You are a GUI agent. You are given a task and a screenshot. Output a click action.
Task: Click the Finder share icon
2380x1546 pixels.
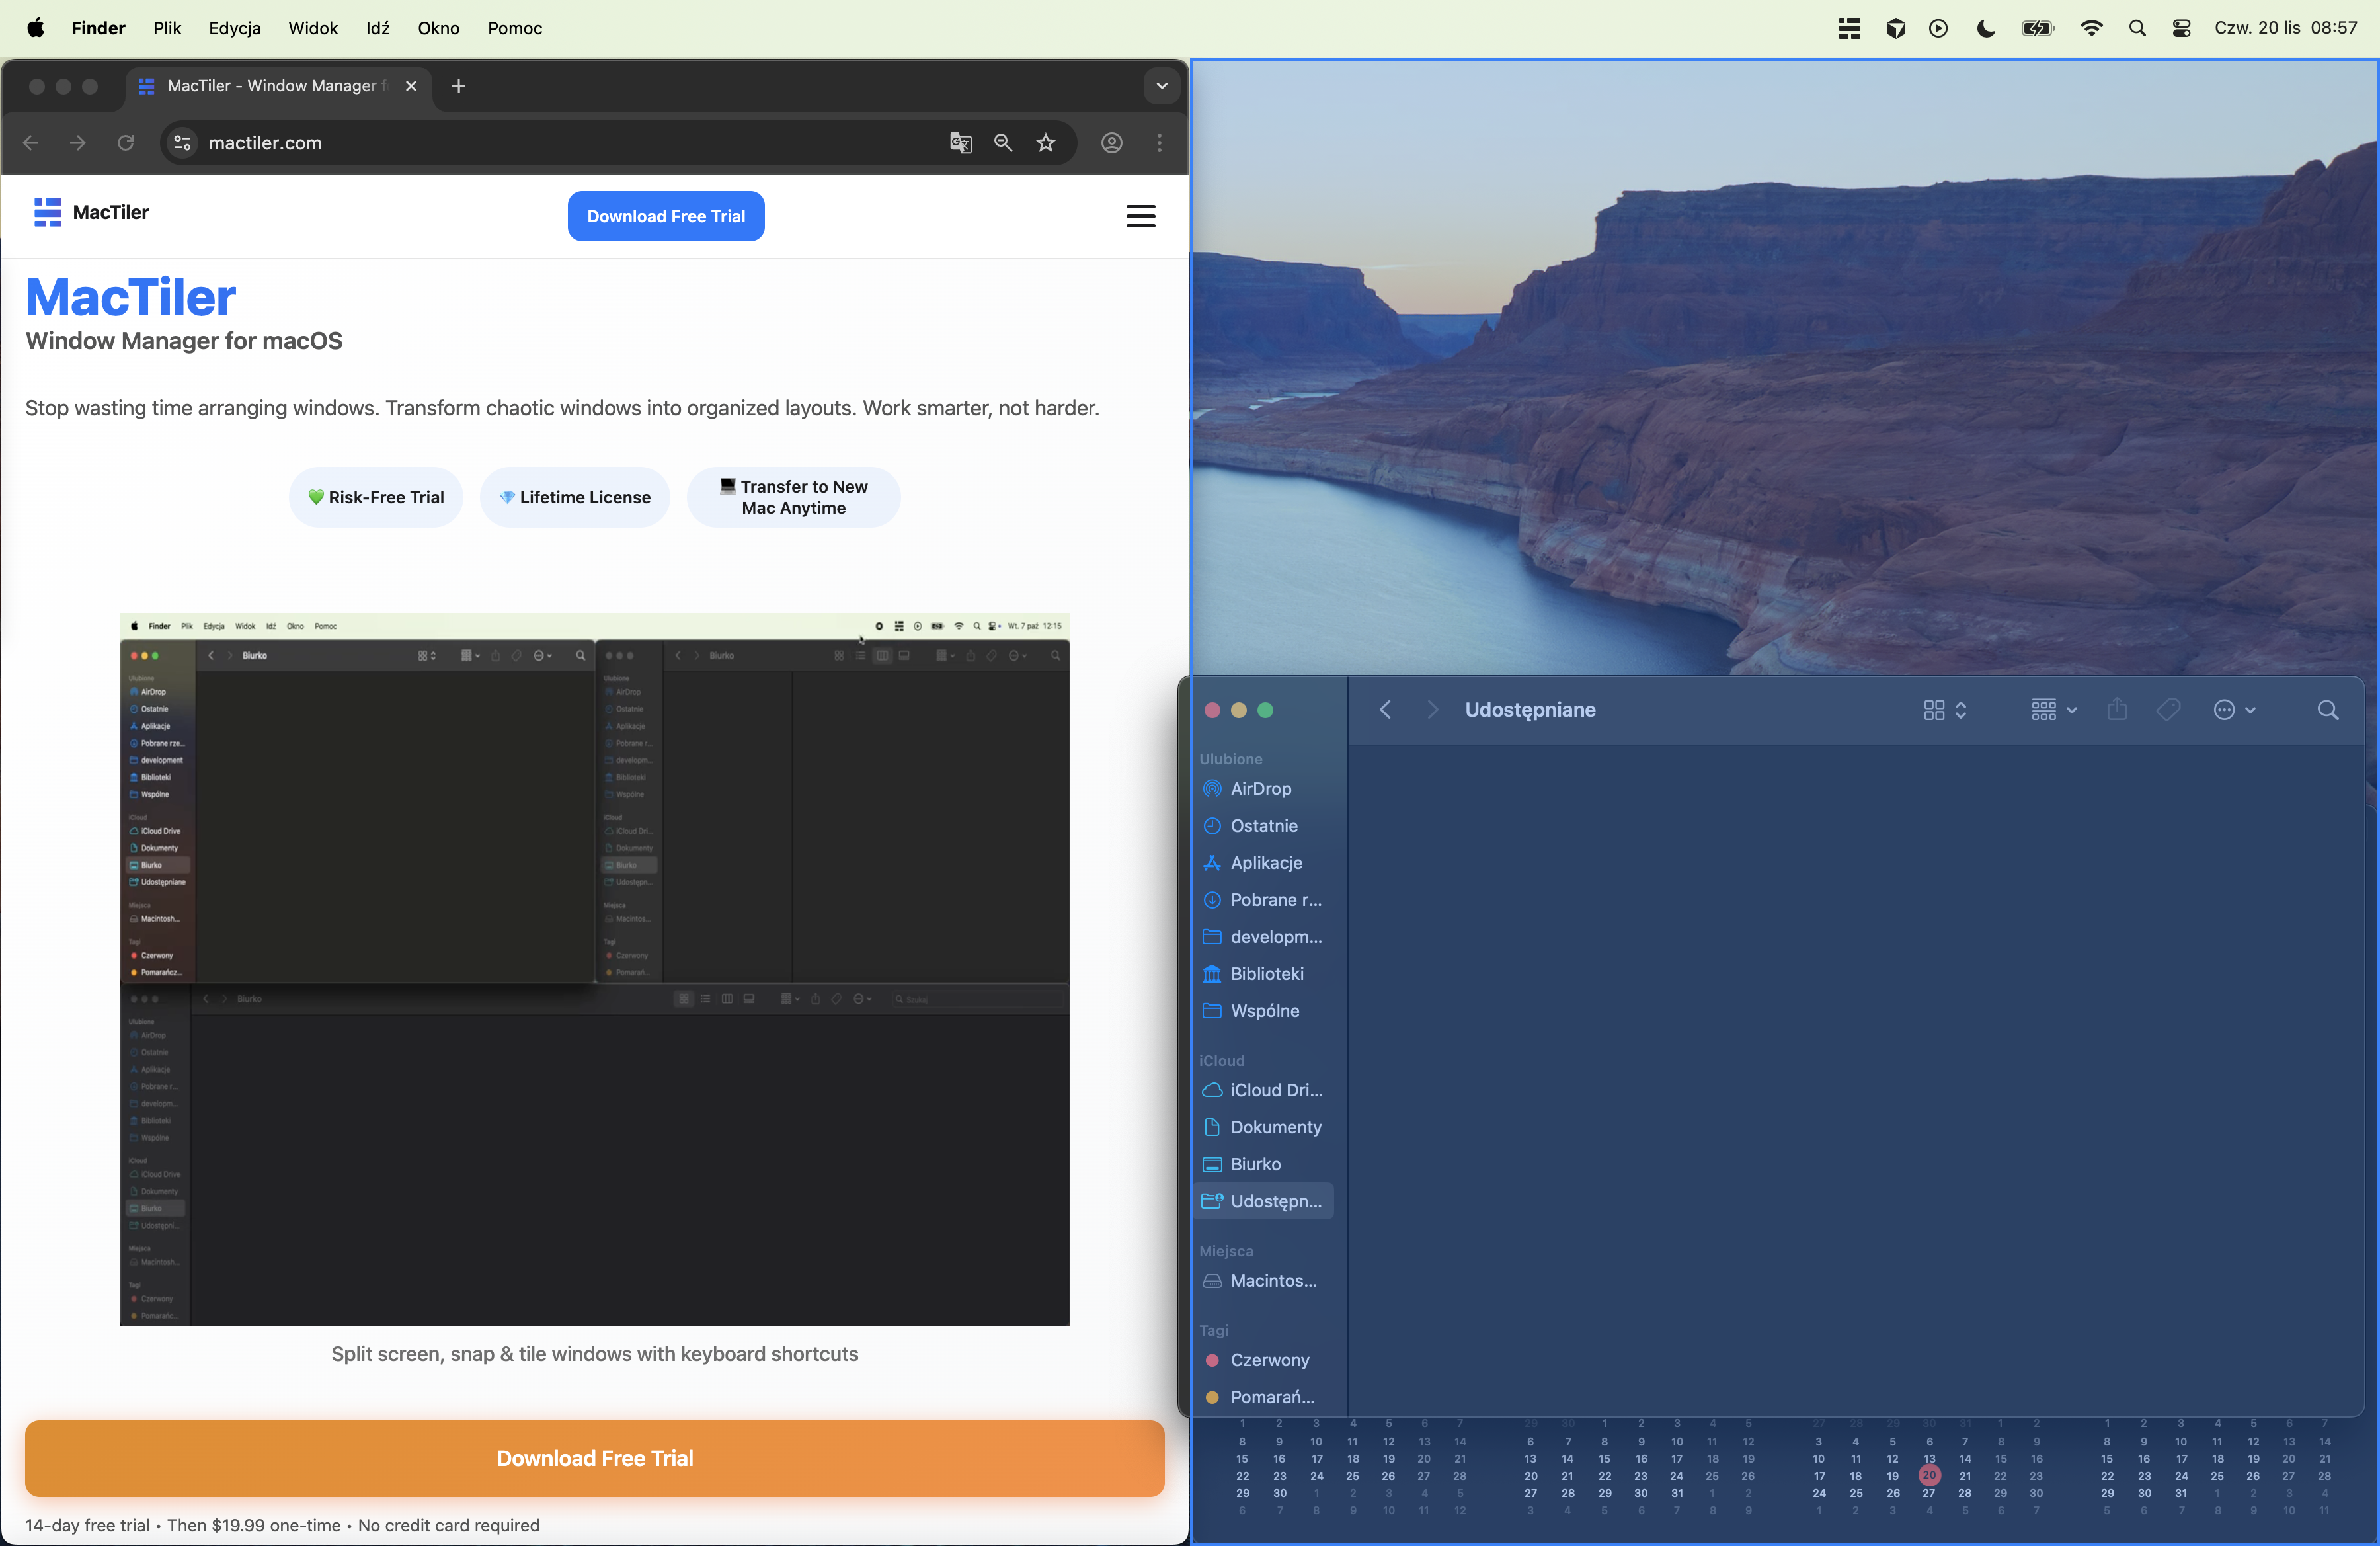coord(2117,710)
